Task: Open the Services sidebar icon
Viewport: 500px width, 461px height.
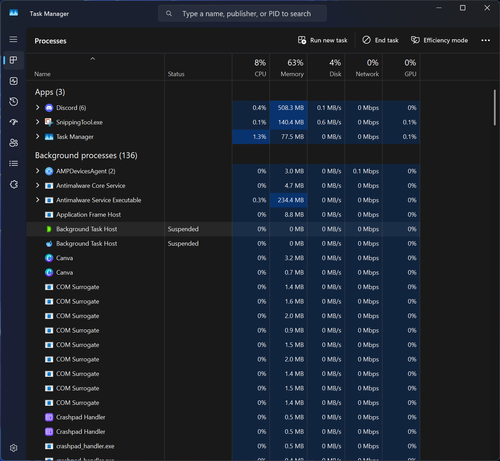Action: [13, 184]
